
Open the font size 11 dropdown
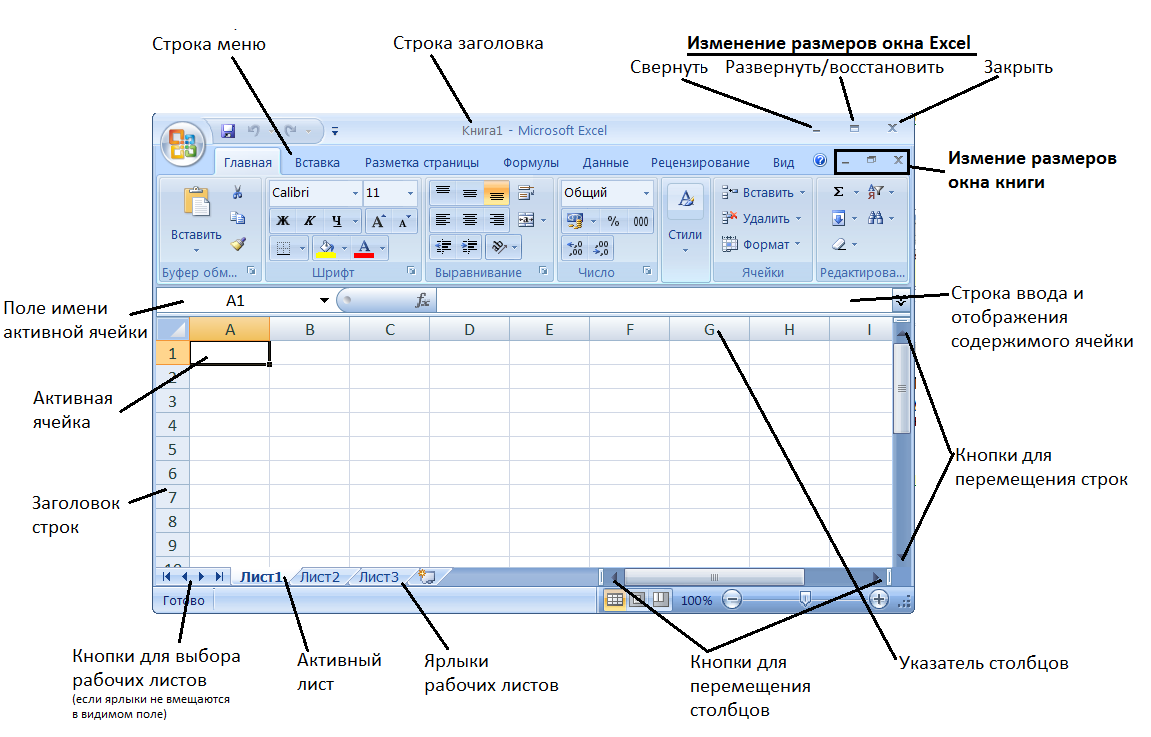[410, 193]
